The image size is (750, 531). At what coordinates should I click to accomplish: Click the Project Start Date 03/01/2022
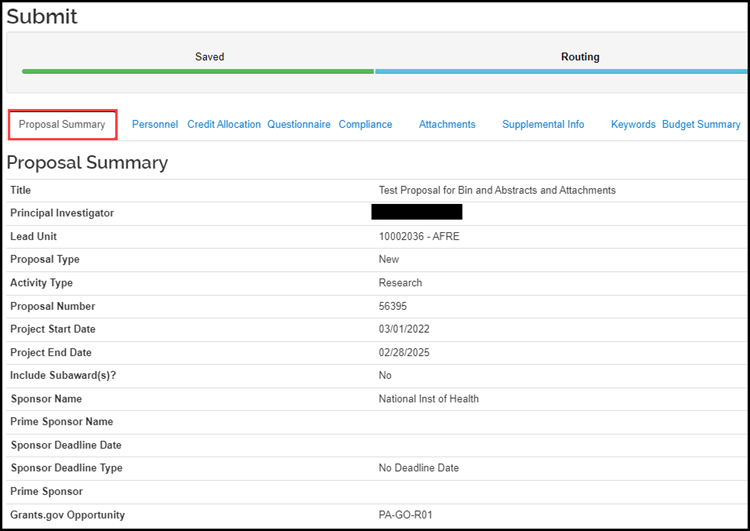[404, 329]
